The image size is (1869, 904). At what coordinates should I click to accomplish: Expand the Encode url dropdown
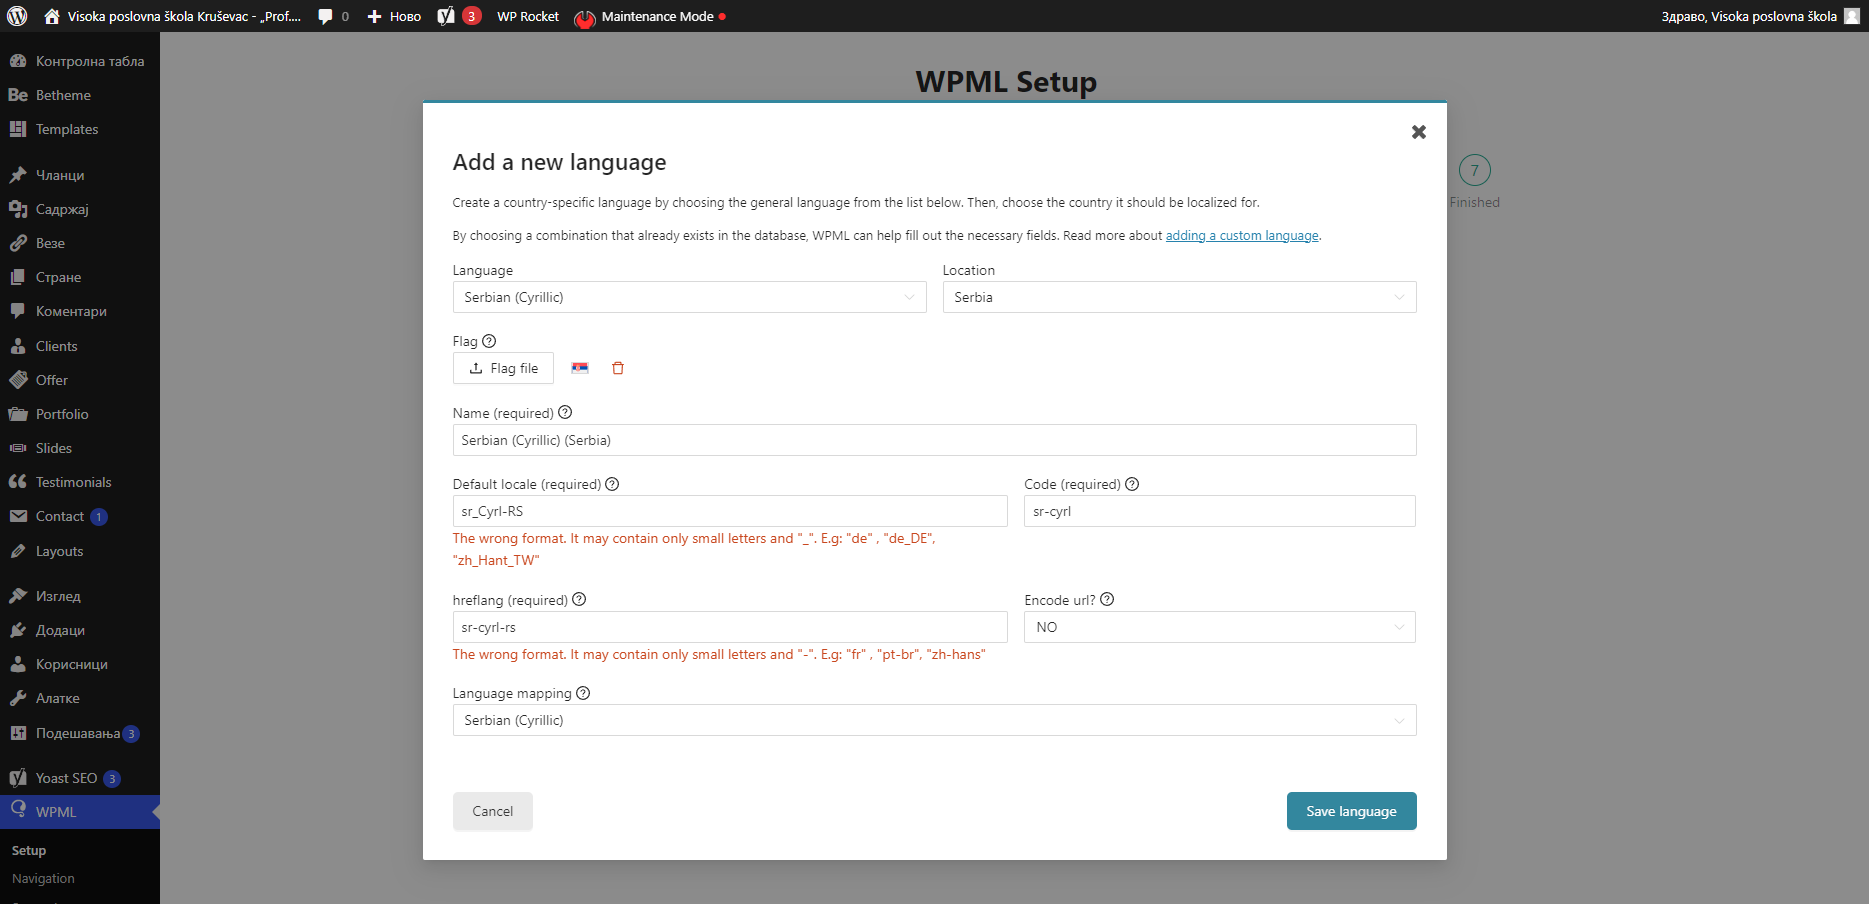pyautogui.click(x=1220, y=627)
